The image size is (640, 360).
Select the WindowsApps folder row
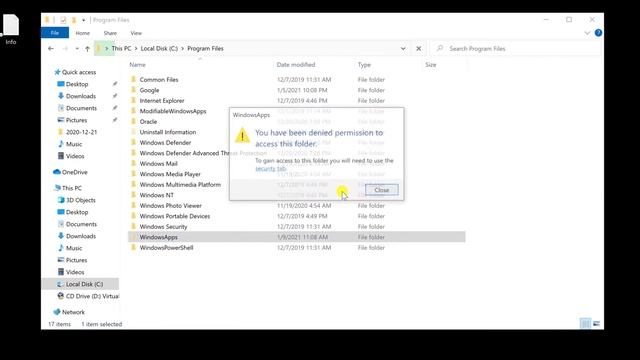(x=297, y=237)
